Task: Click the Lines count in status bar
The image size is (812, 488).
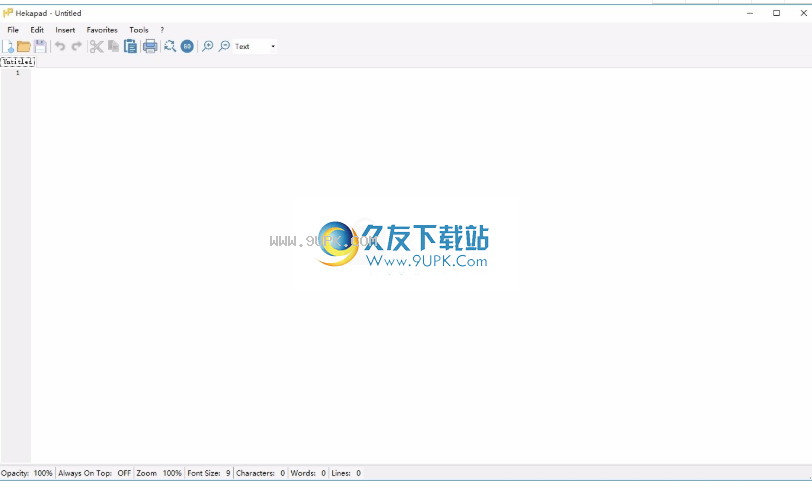Action: 346,473
